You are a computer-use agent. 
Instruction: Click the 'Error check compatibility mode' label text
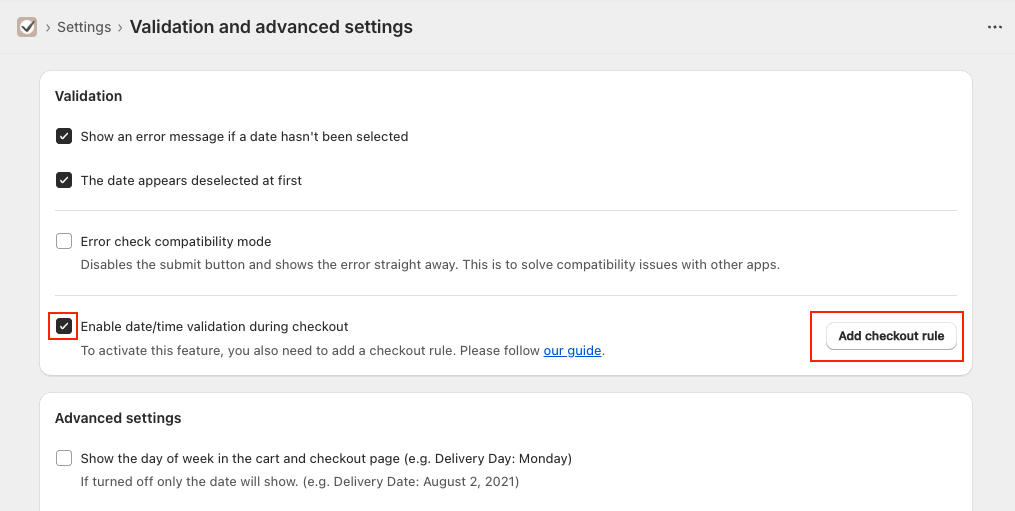point(176,242)
